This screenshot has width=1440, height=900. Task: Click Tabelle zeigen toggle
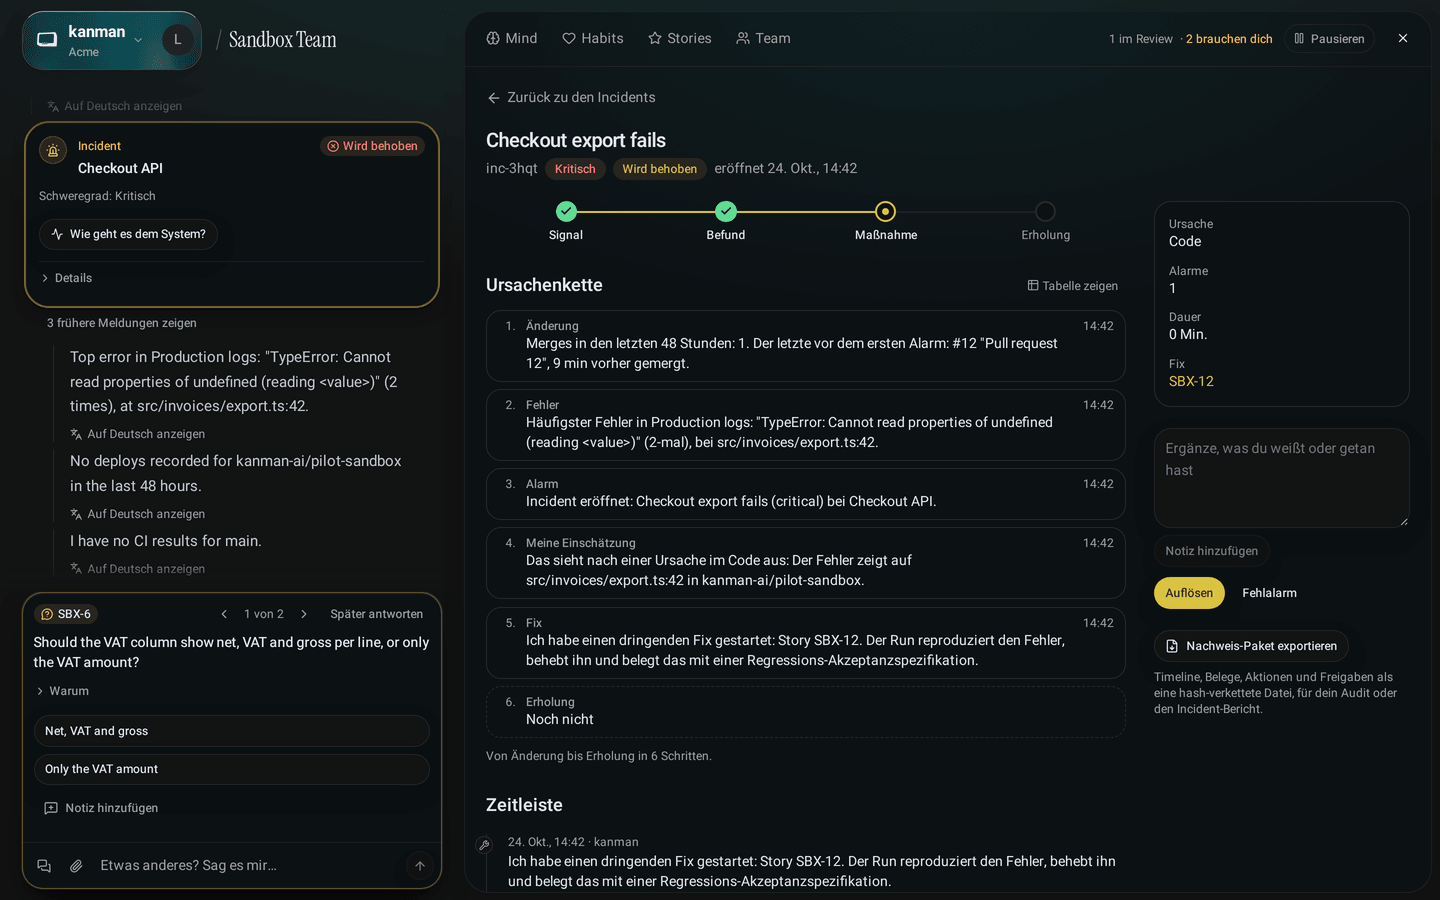pos(1073,286)
